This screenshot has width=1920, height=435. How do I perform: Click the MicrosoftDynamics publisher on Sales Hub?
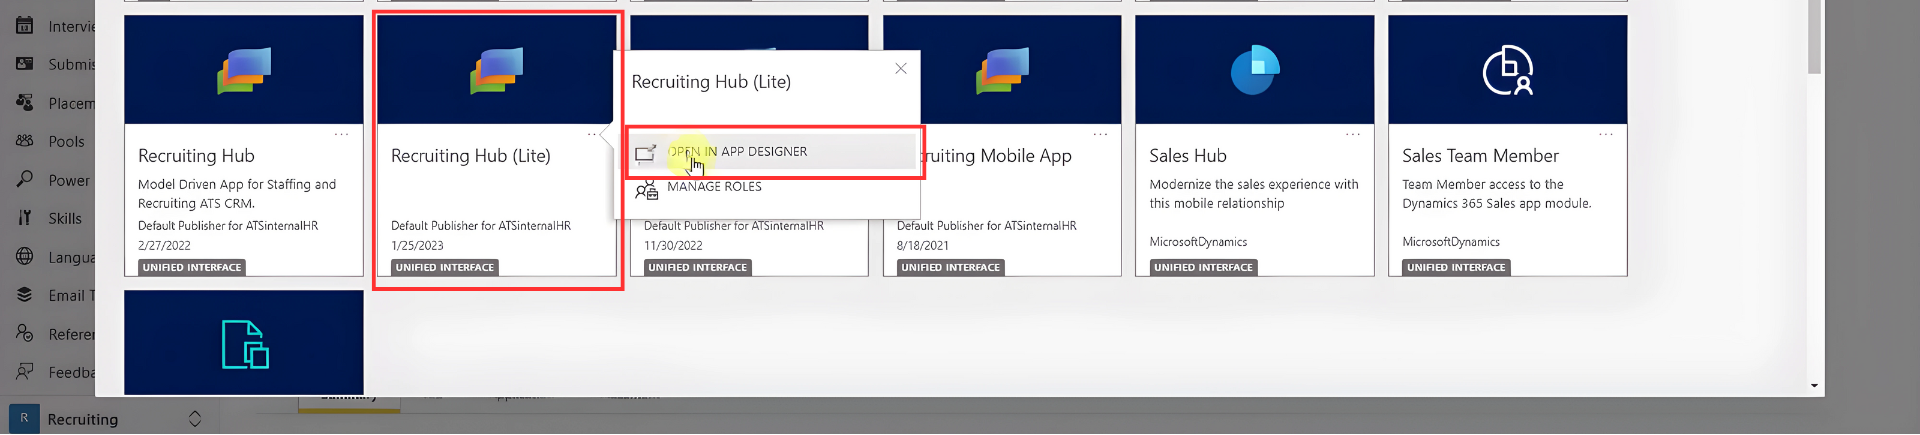pyautogui.click(x=1198, y=242)
